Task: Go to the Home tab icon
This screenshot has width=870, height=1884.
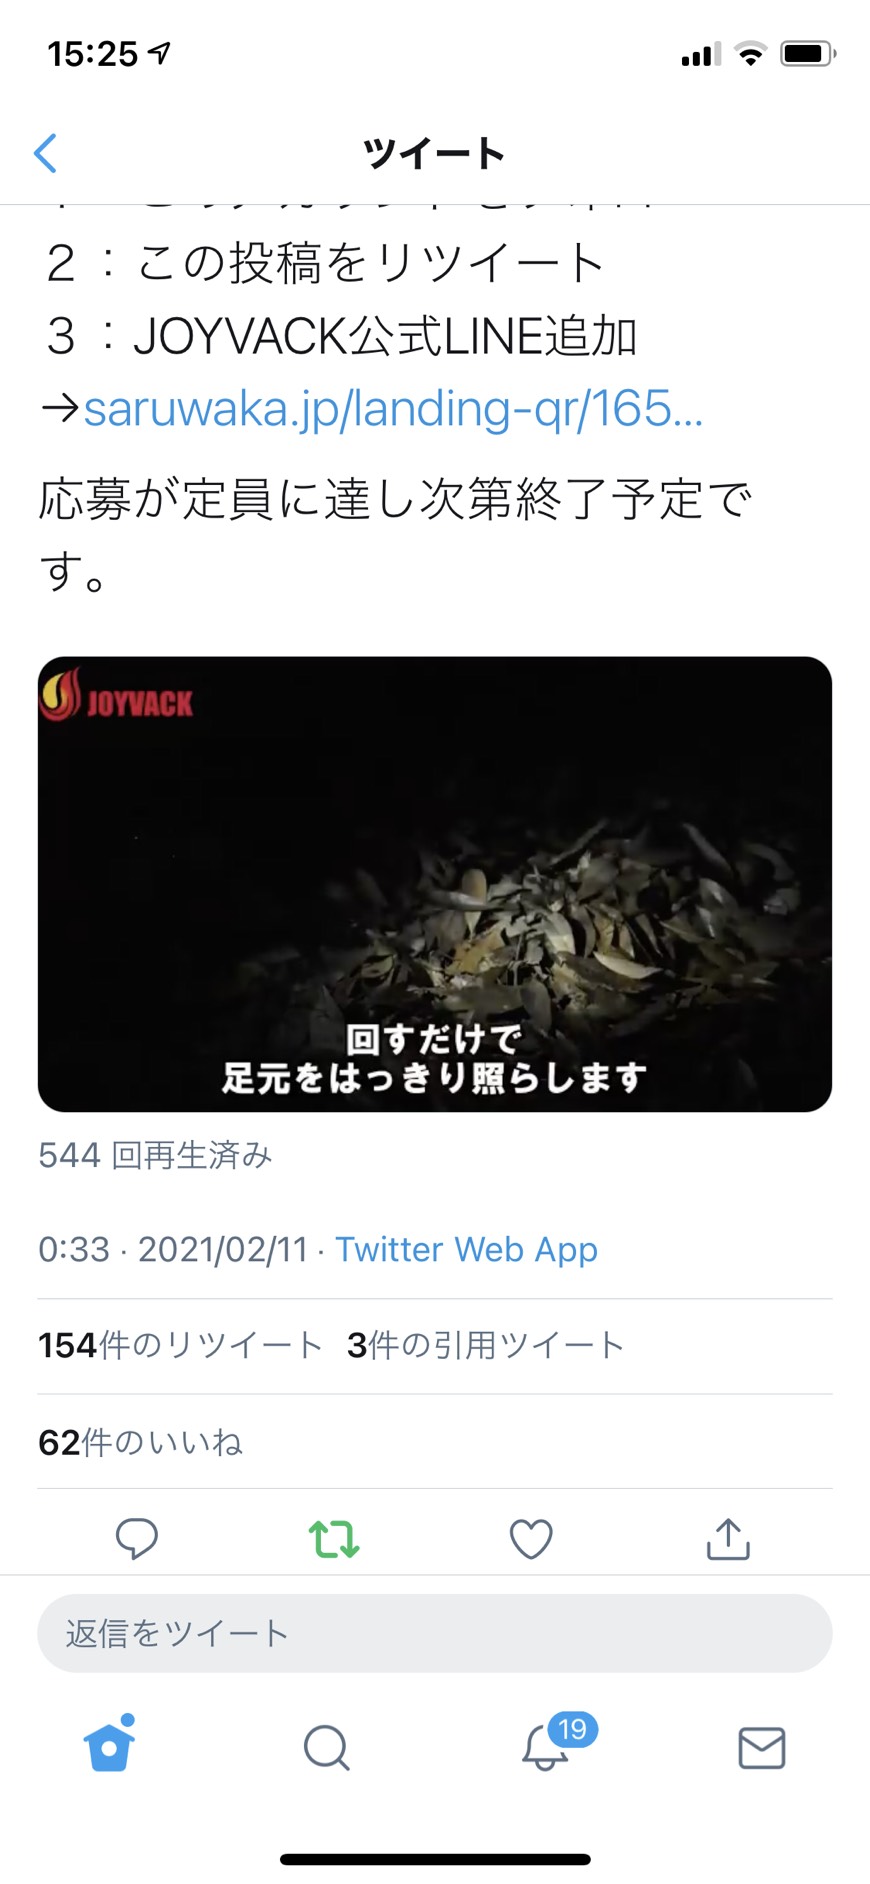Action: 110,1743
